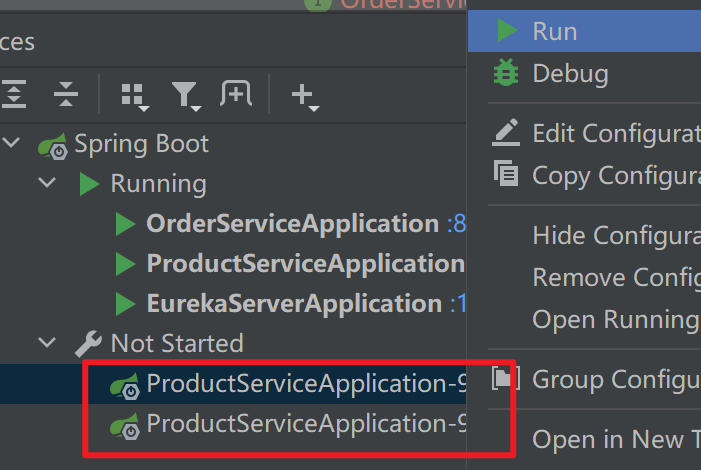Choose Remove Configuration menu entry
Viewport: 701px width, 470px height.
click(x=584, y=277)
